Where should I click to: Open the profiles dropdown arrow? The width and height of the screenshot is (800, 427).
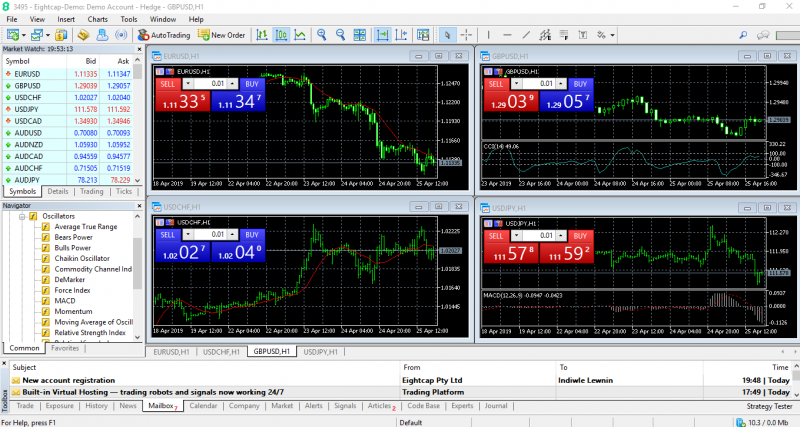point(50,35)
